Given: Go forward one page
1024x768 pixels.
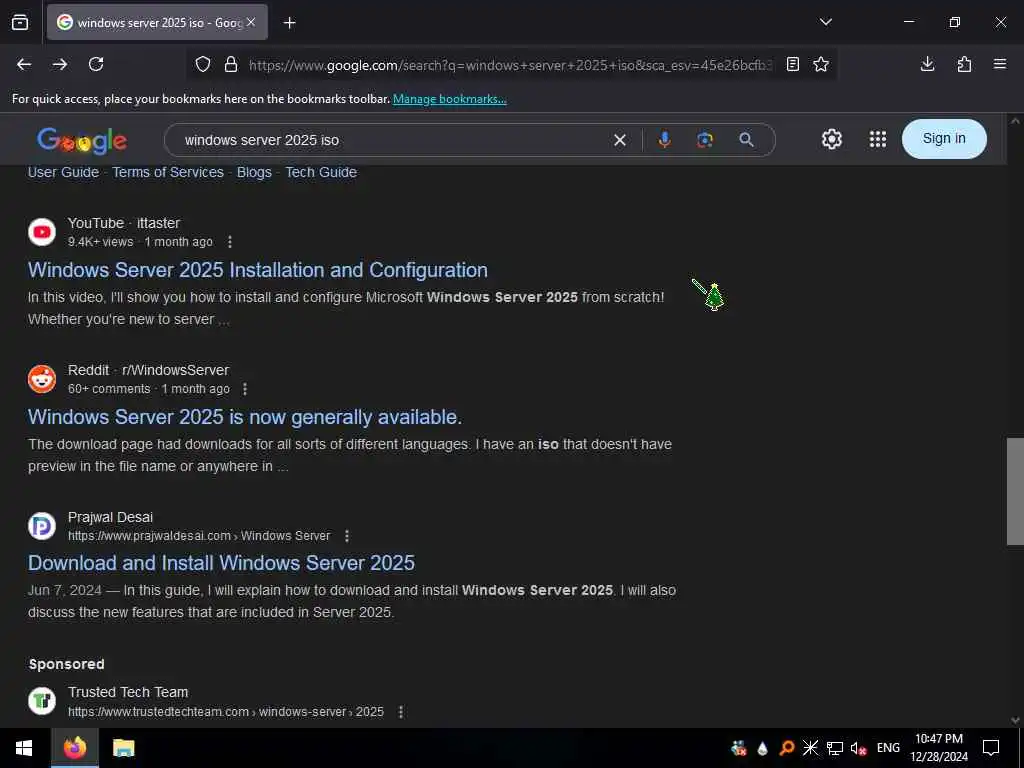Looking at the screenshot, I should [60, 64].
